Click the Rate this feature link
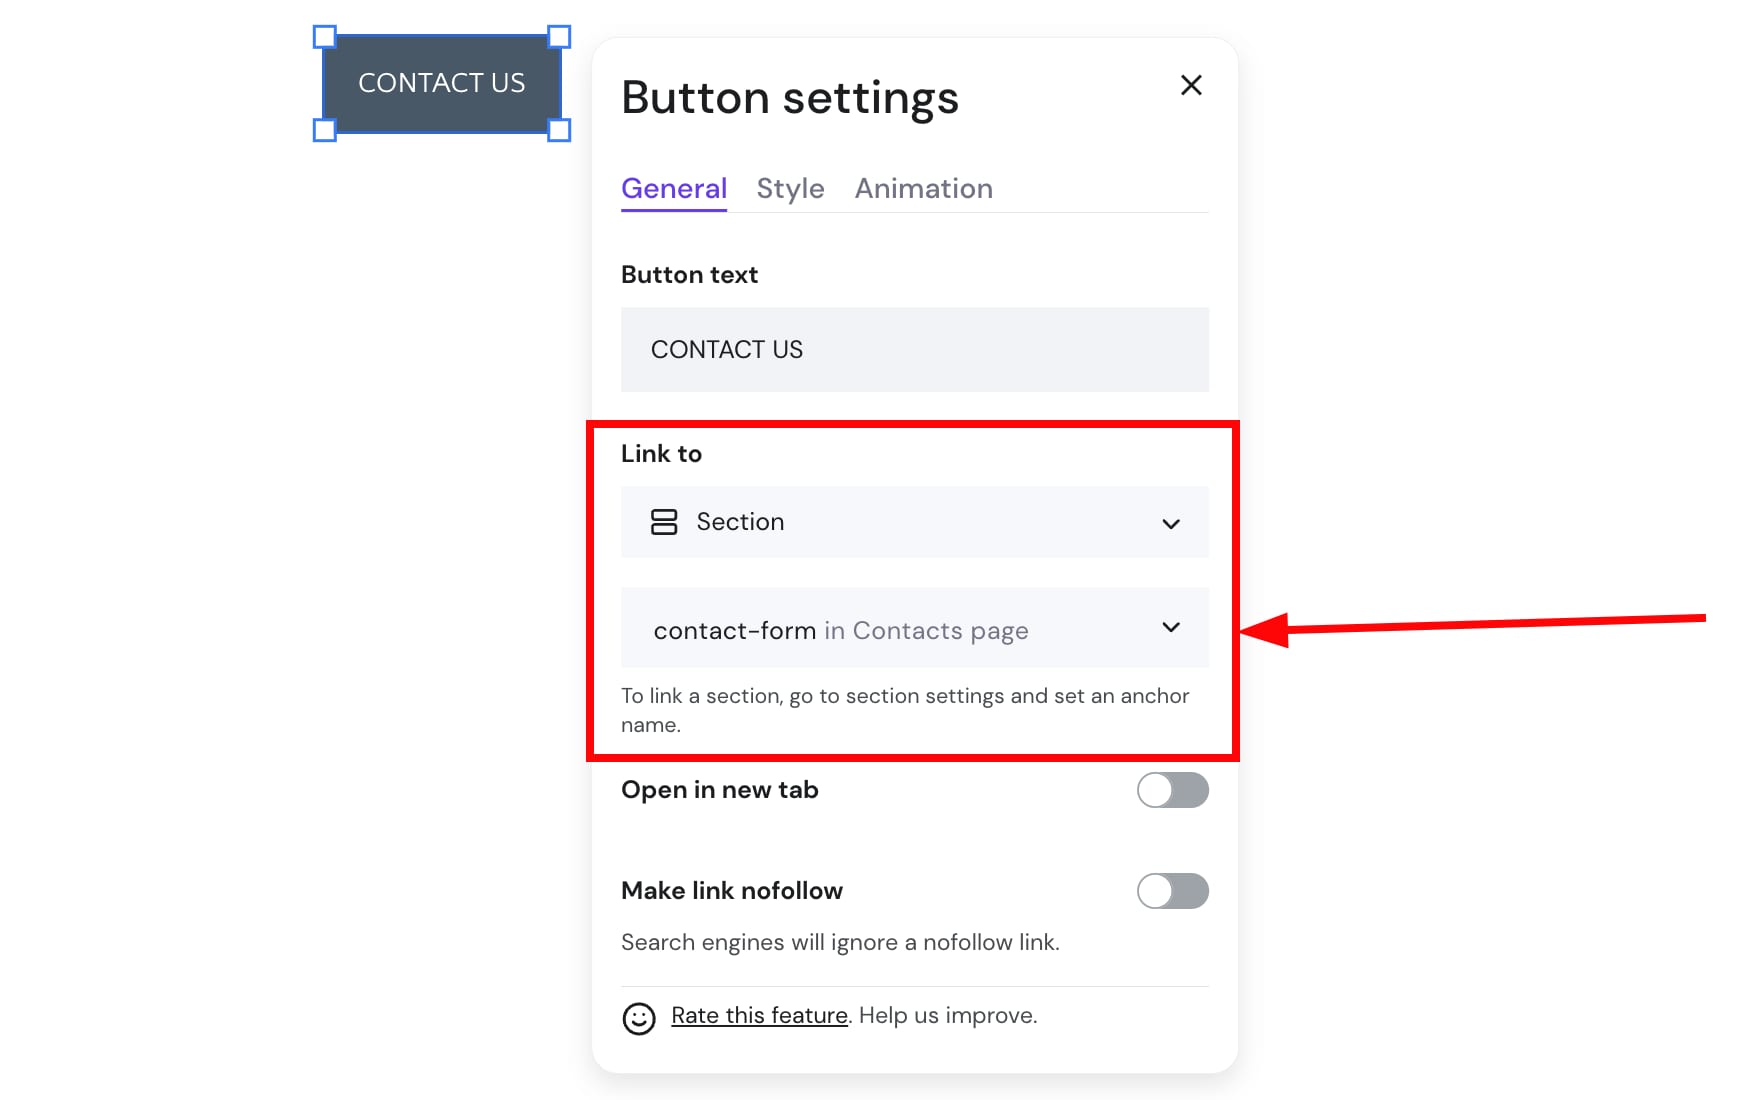1740x1100 pixels. pyautogui.click(x=758, y=1015)
